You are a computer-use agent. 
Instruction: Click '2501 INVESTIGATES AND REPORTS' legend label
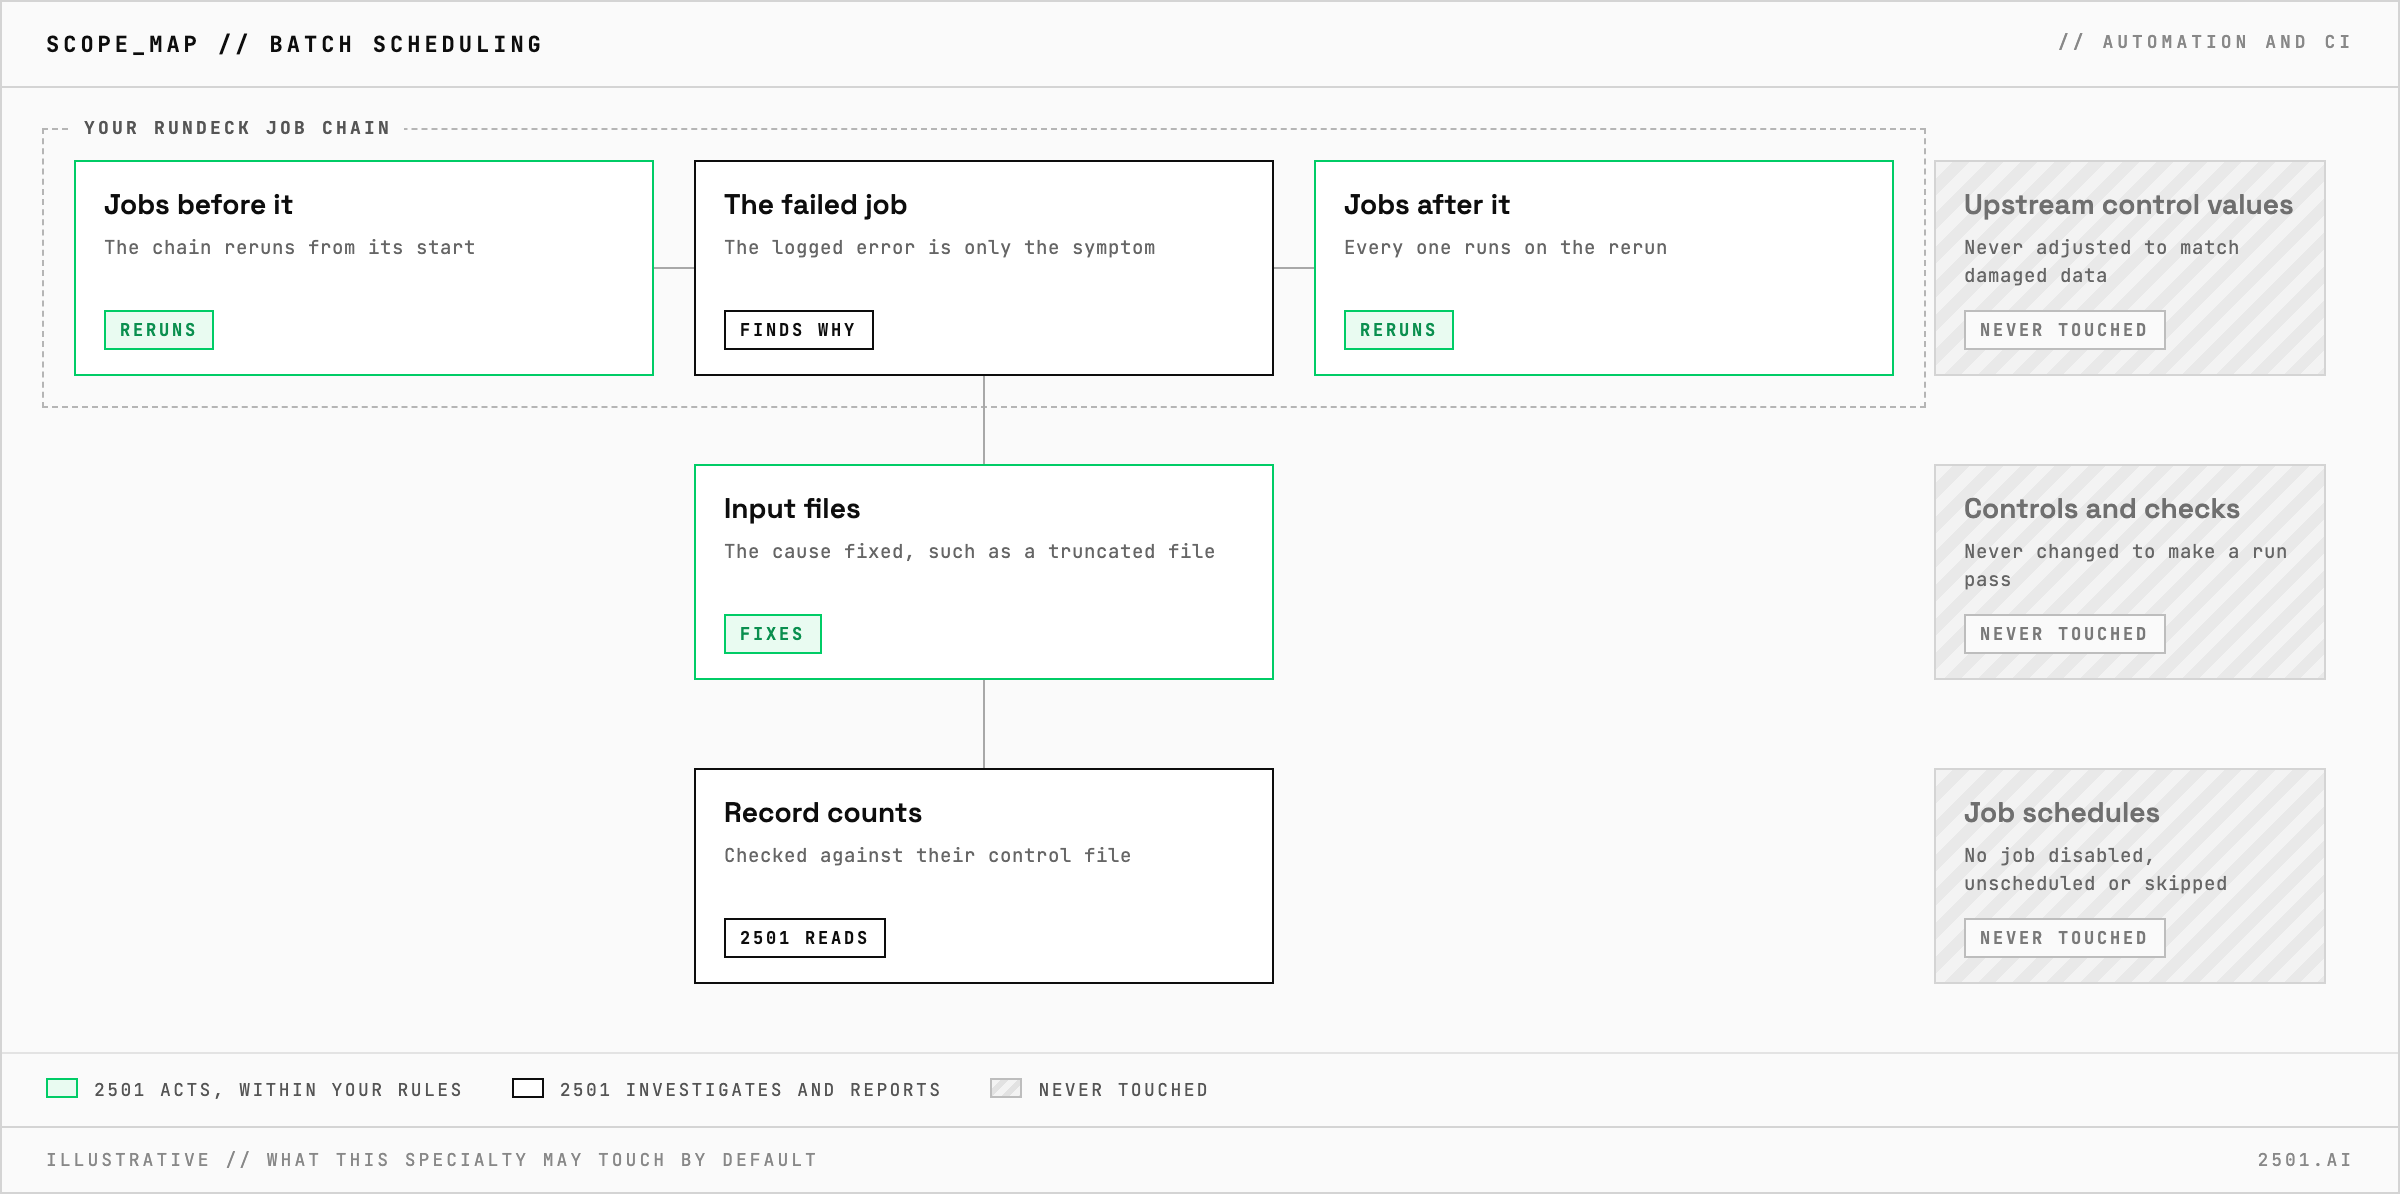tap(751, 1090)
